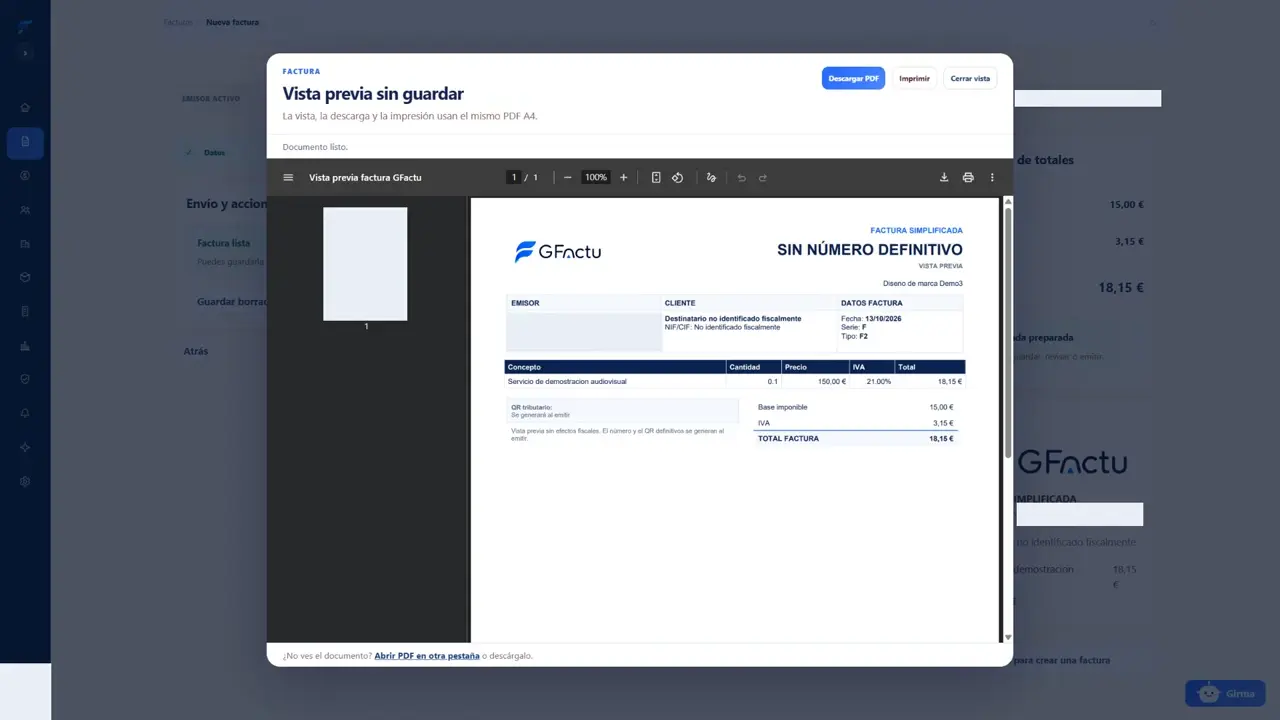Zoom out the PDF with minus icon
Image resolution: width=1280 pixels, height=720 pixels.
(568, 178)
